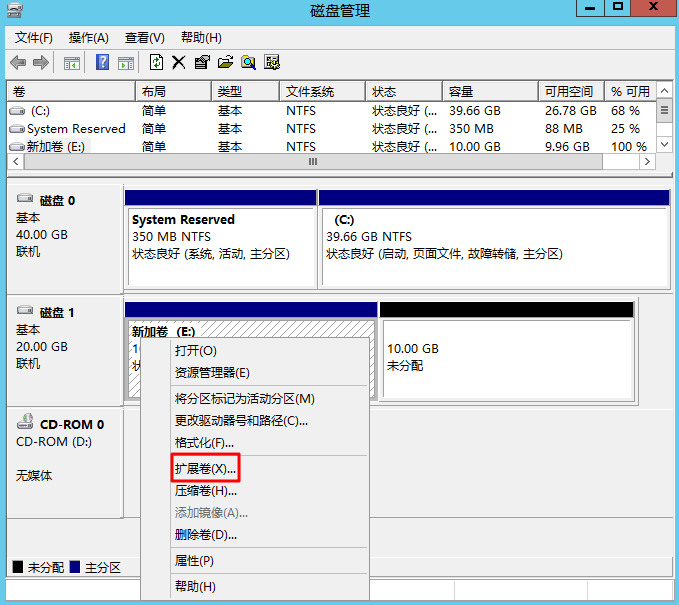The image size is (679, 605).
Task: Click the 68 % available cell
Action: click(x=625, y=111)
